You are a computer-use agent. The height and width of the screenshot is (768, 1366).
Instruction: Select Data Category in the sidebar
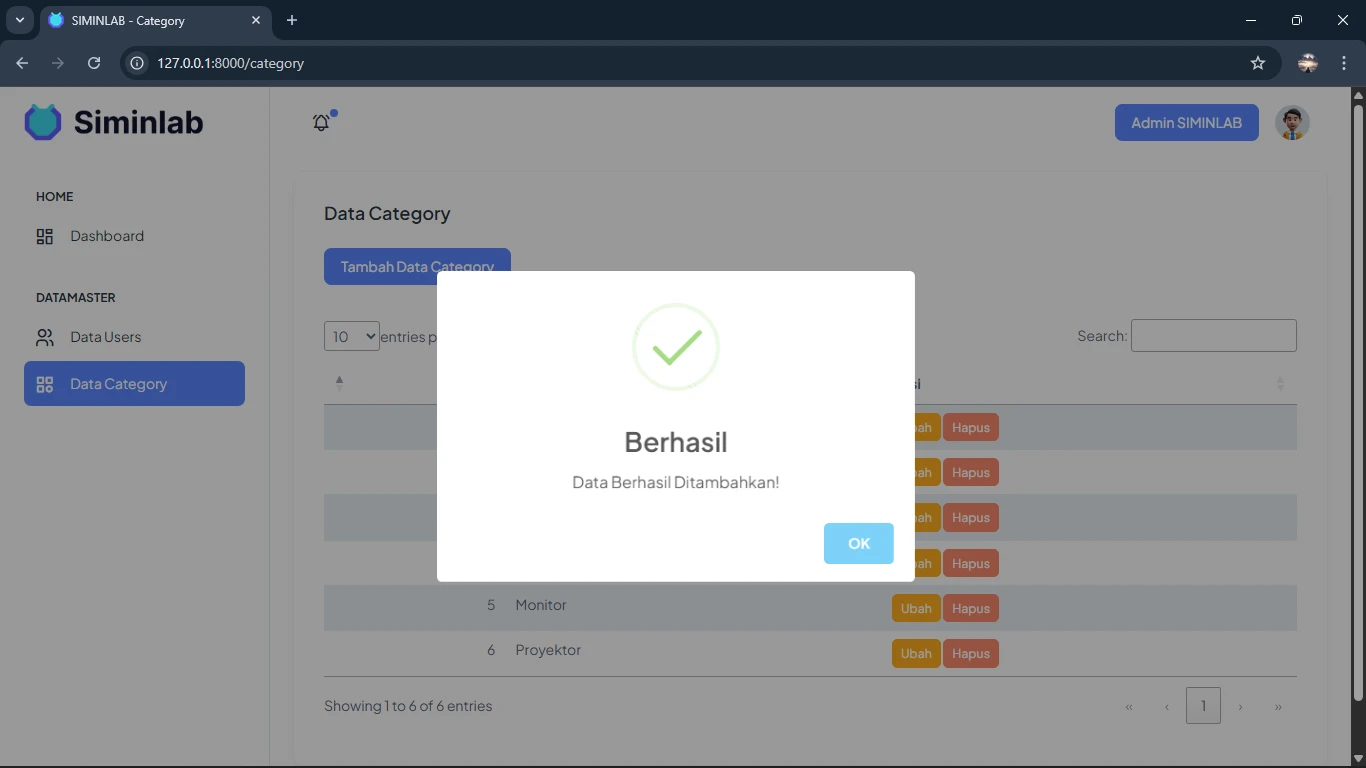click(x=134, y=384)
